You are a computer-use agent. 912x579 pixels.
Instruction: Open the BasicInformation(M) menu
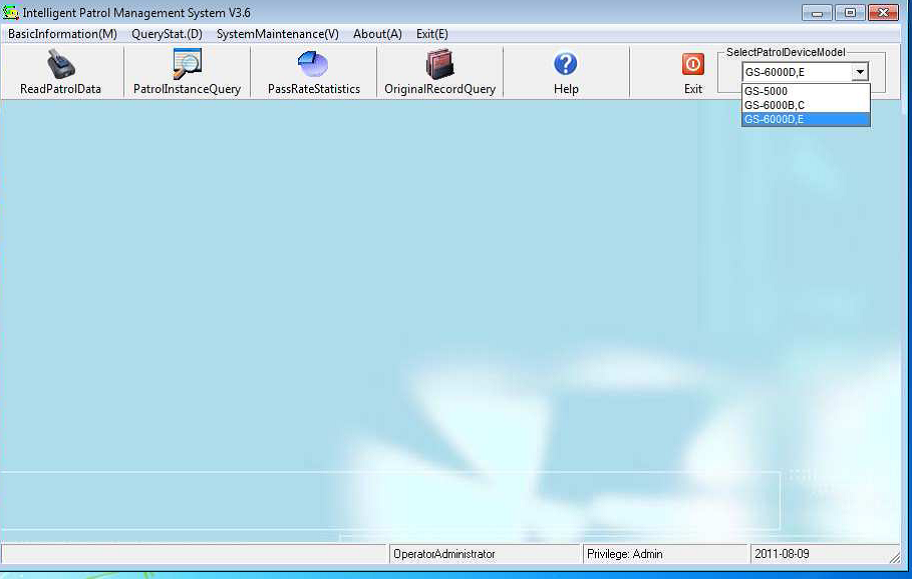(62, 34)
